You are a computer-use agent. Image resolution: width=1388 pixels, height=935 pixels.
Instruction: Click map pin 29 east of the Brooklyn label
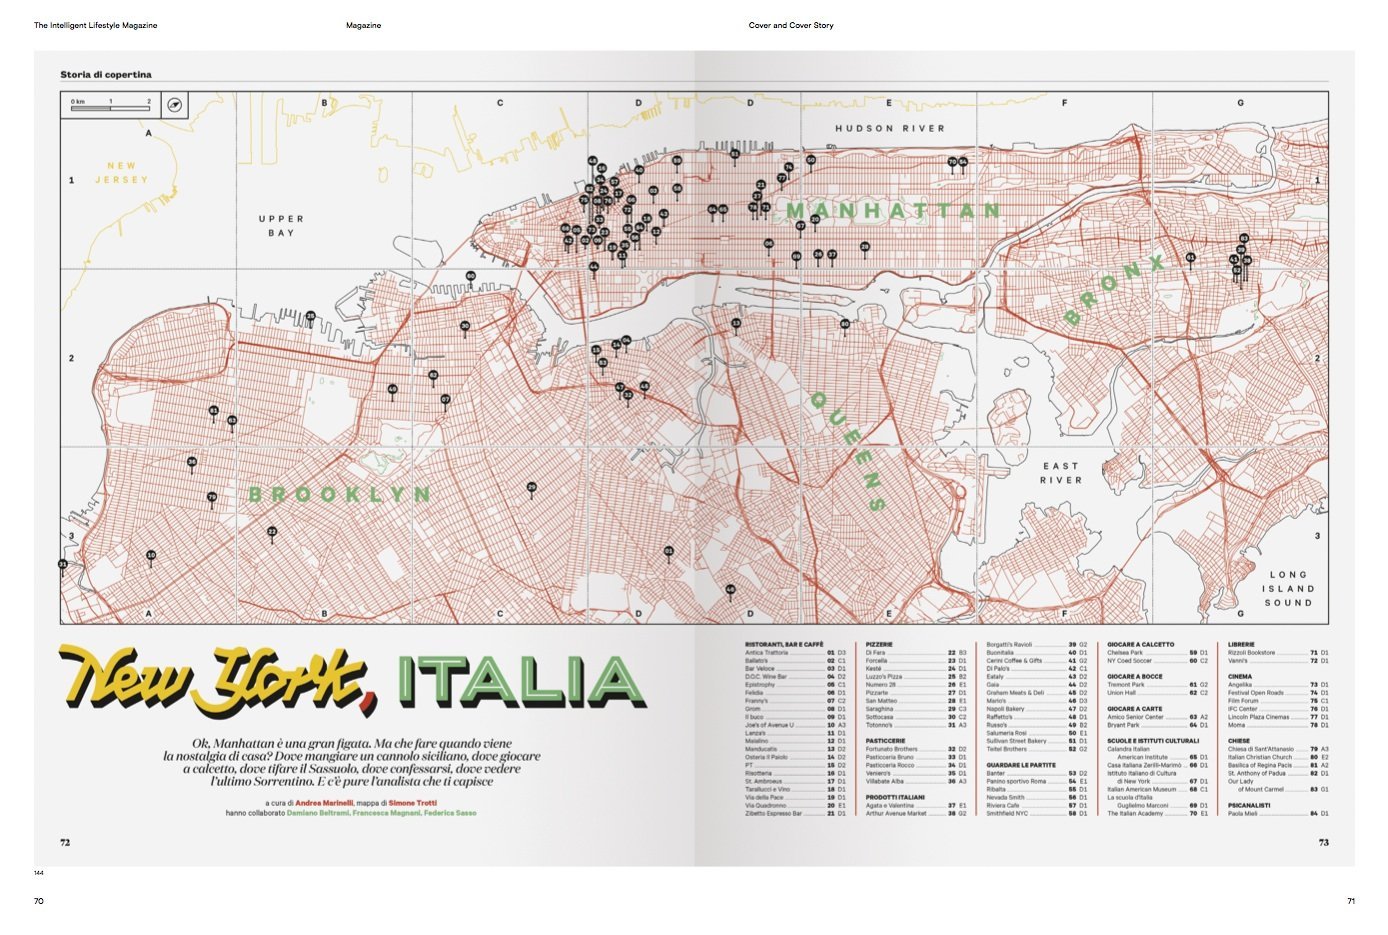531,488
